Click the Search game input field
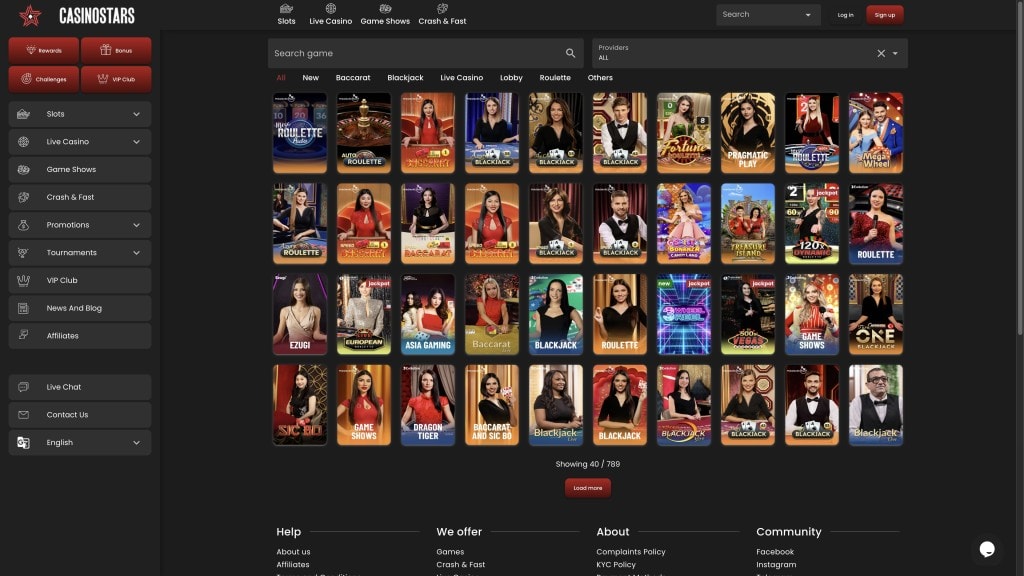Viewport: 1024px width, 576px height. pyautogui.click(x=425, y=54)
